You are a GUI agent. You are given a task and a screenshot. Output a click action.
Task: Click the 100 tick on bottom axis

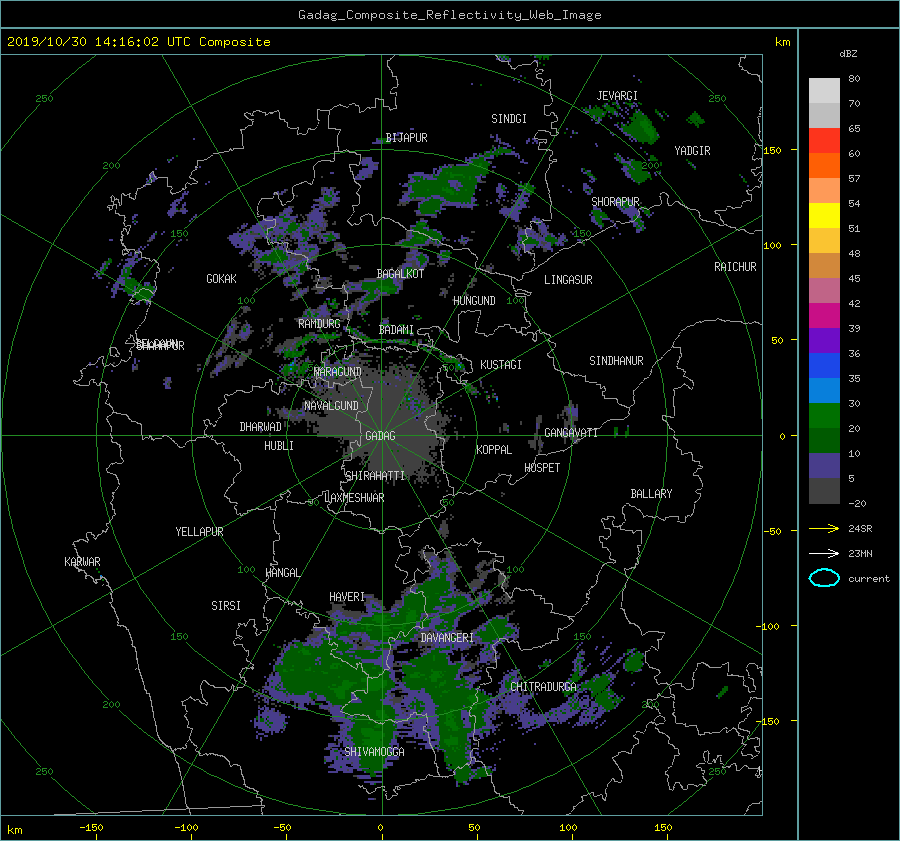(568, 828)
